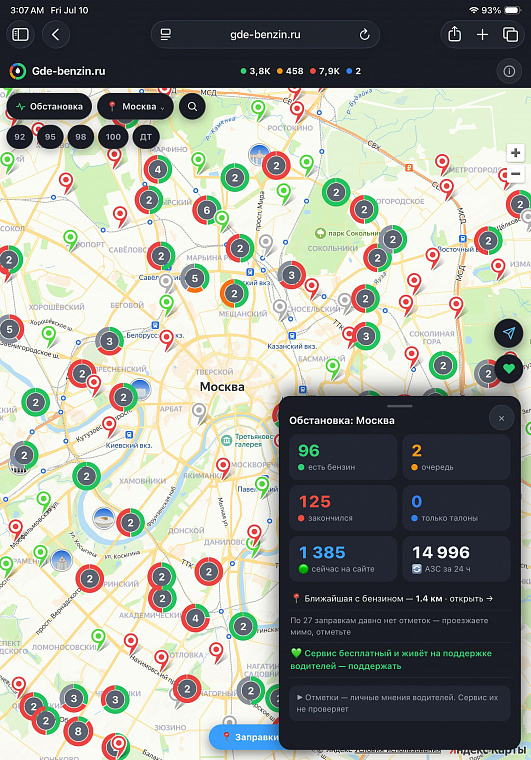The width and height of the screenshot is (531, 760).
Task: Follow the поддержать support link
Action: coord(375,666)
